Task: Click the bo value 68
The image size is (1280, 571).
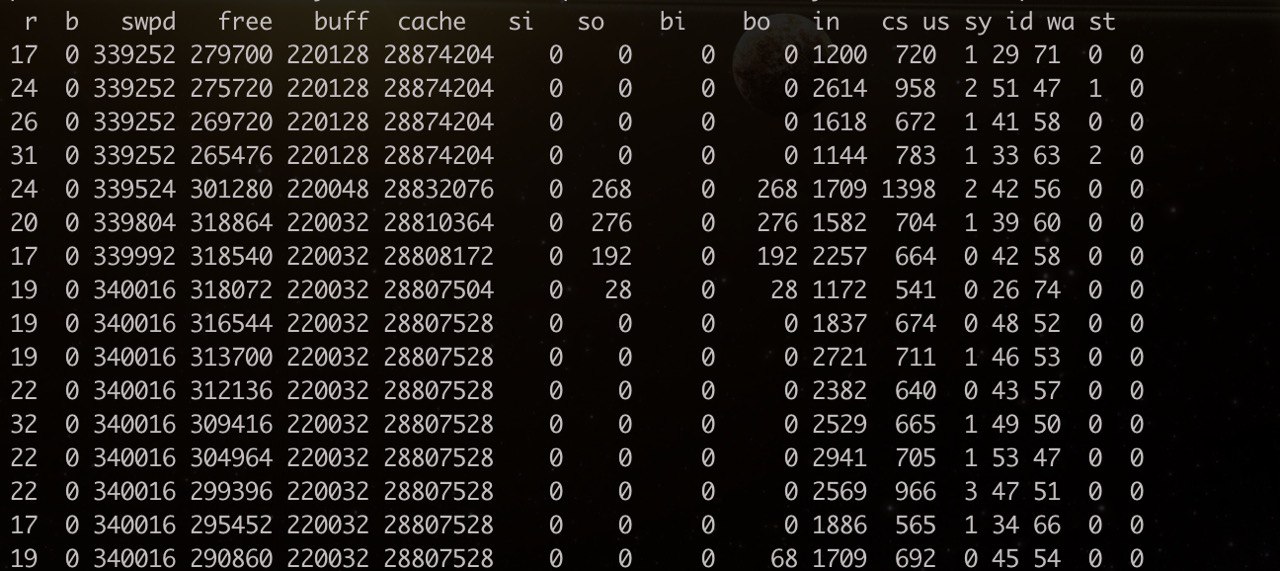Action: coord(784,558)
